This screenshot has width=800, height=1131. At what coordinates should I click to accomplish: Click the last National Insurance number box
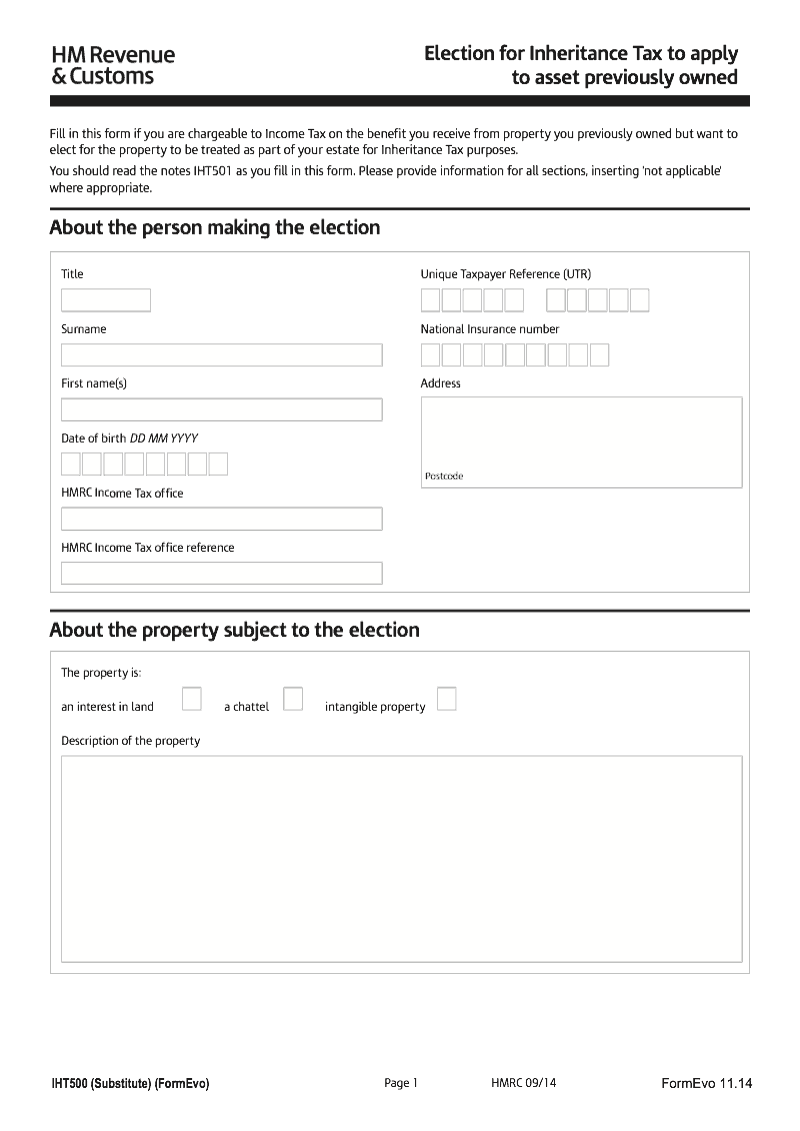coord(598,355)
